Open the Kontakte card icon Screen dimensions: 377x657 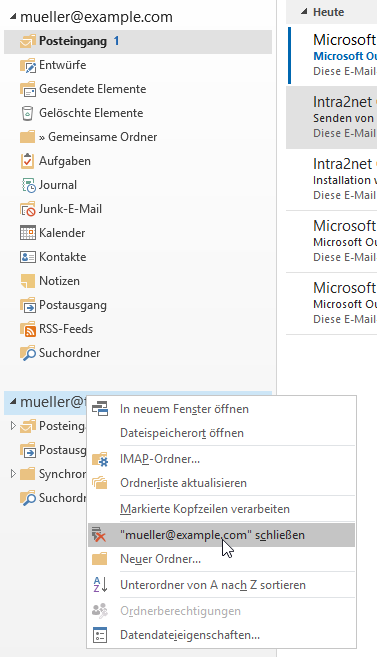28,257
